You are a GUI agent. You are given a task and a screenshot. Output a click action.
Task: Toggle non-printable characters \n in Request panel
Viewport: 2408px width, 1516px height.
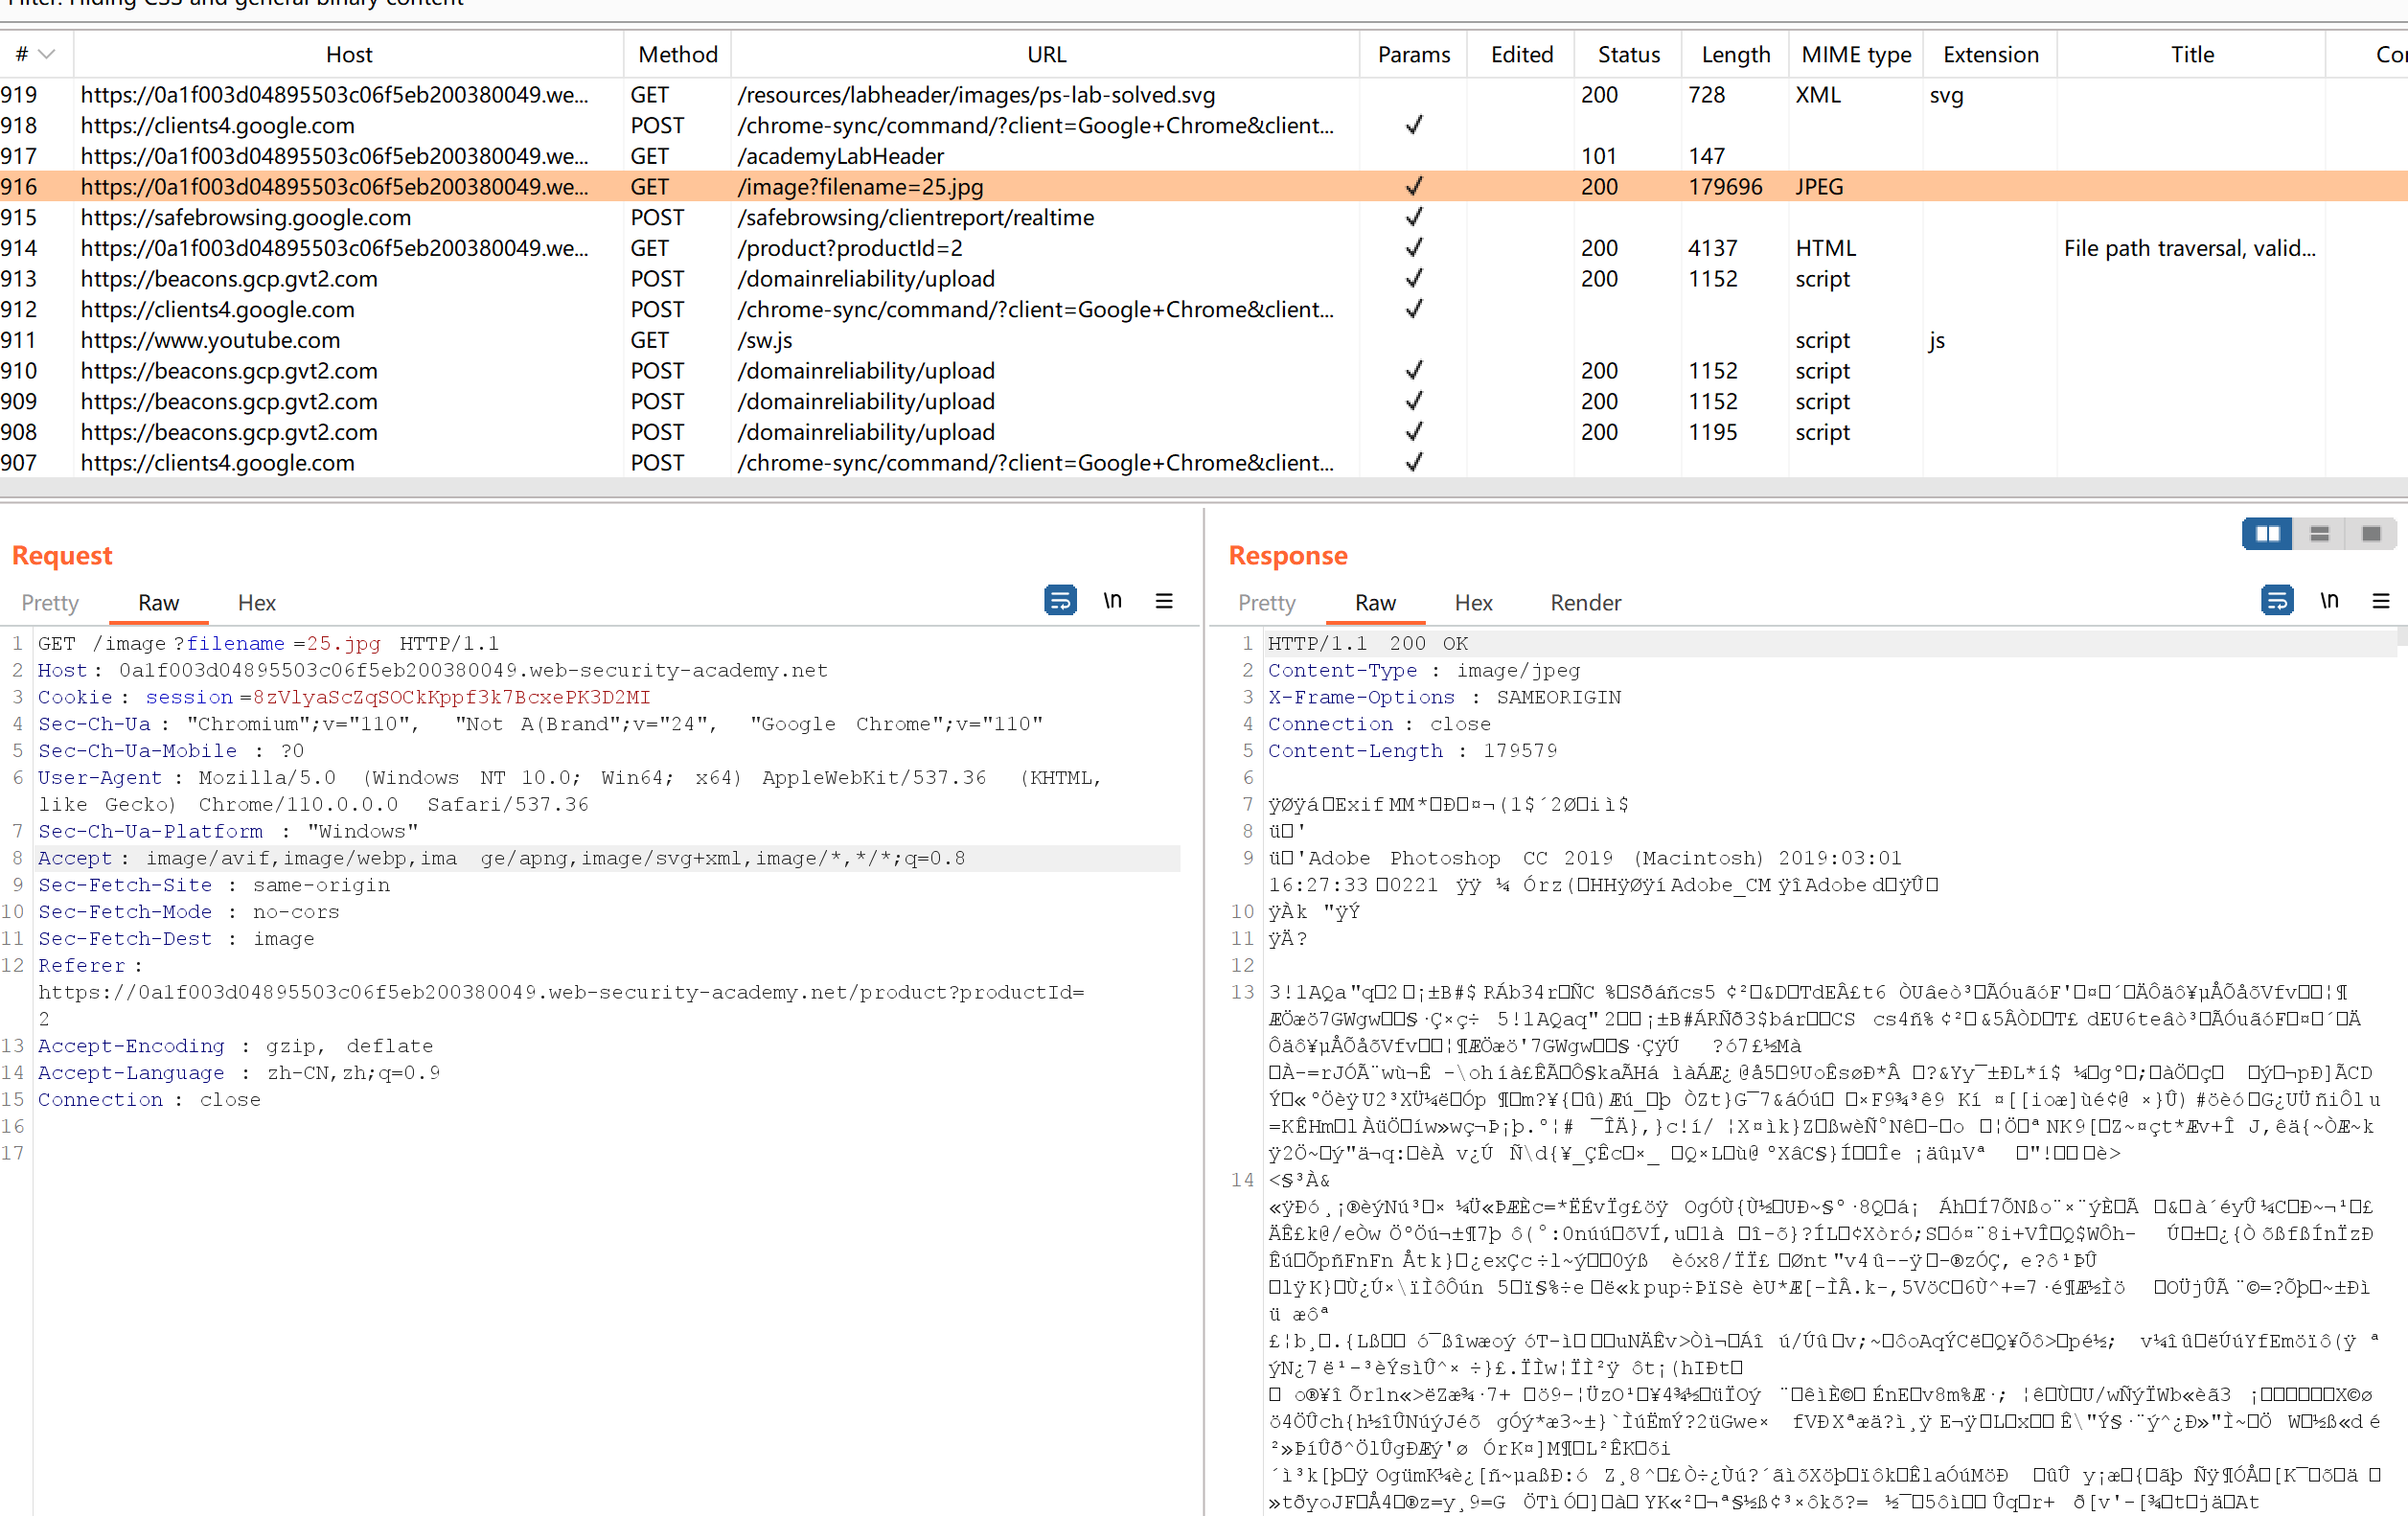click(1112, 600)
